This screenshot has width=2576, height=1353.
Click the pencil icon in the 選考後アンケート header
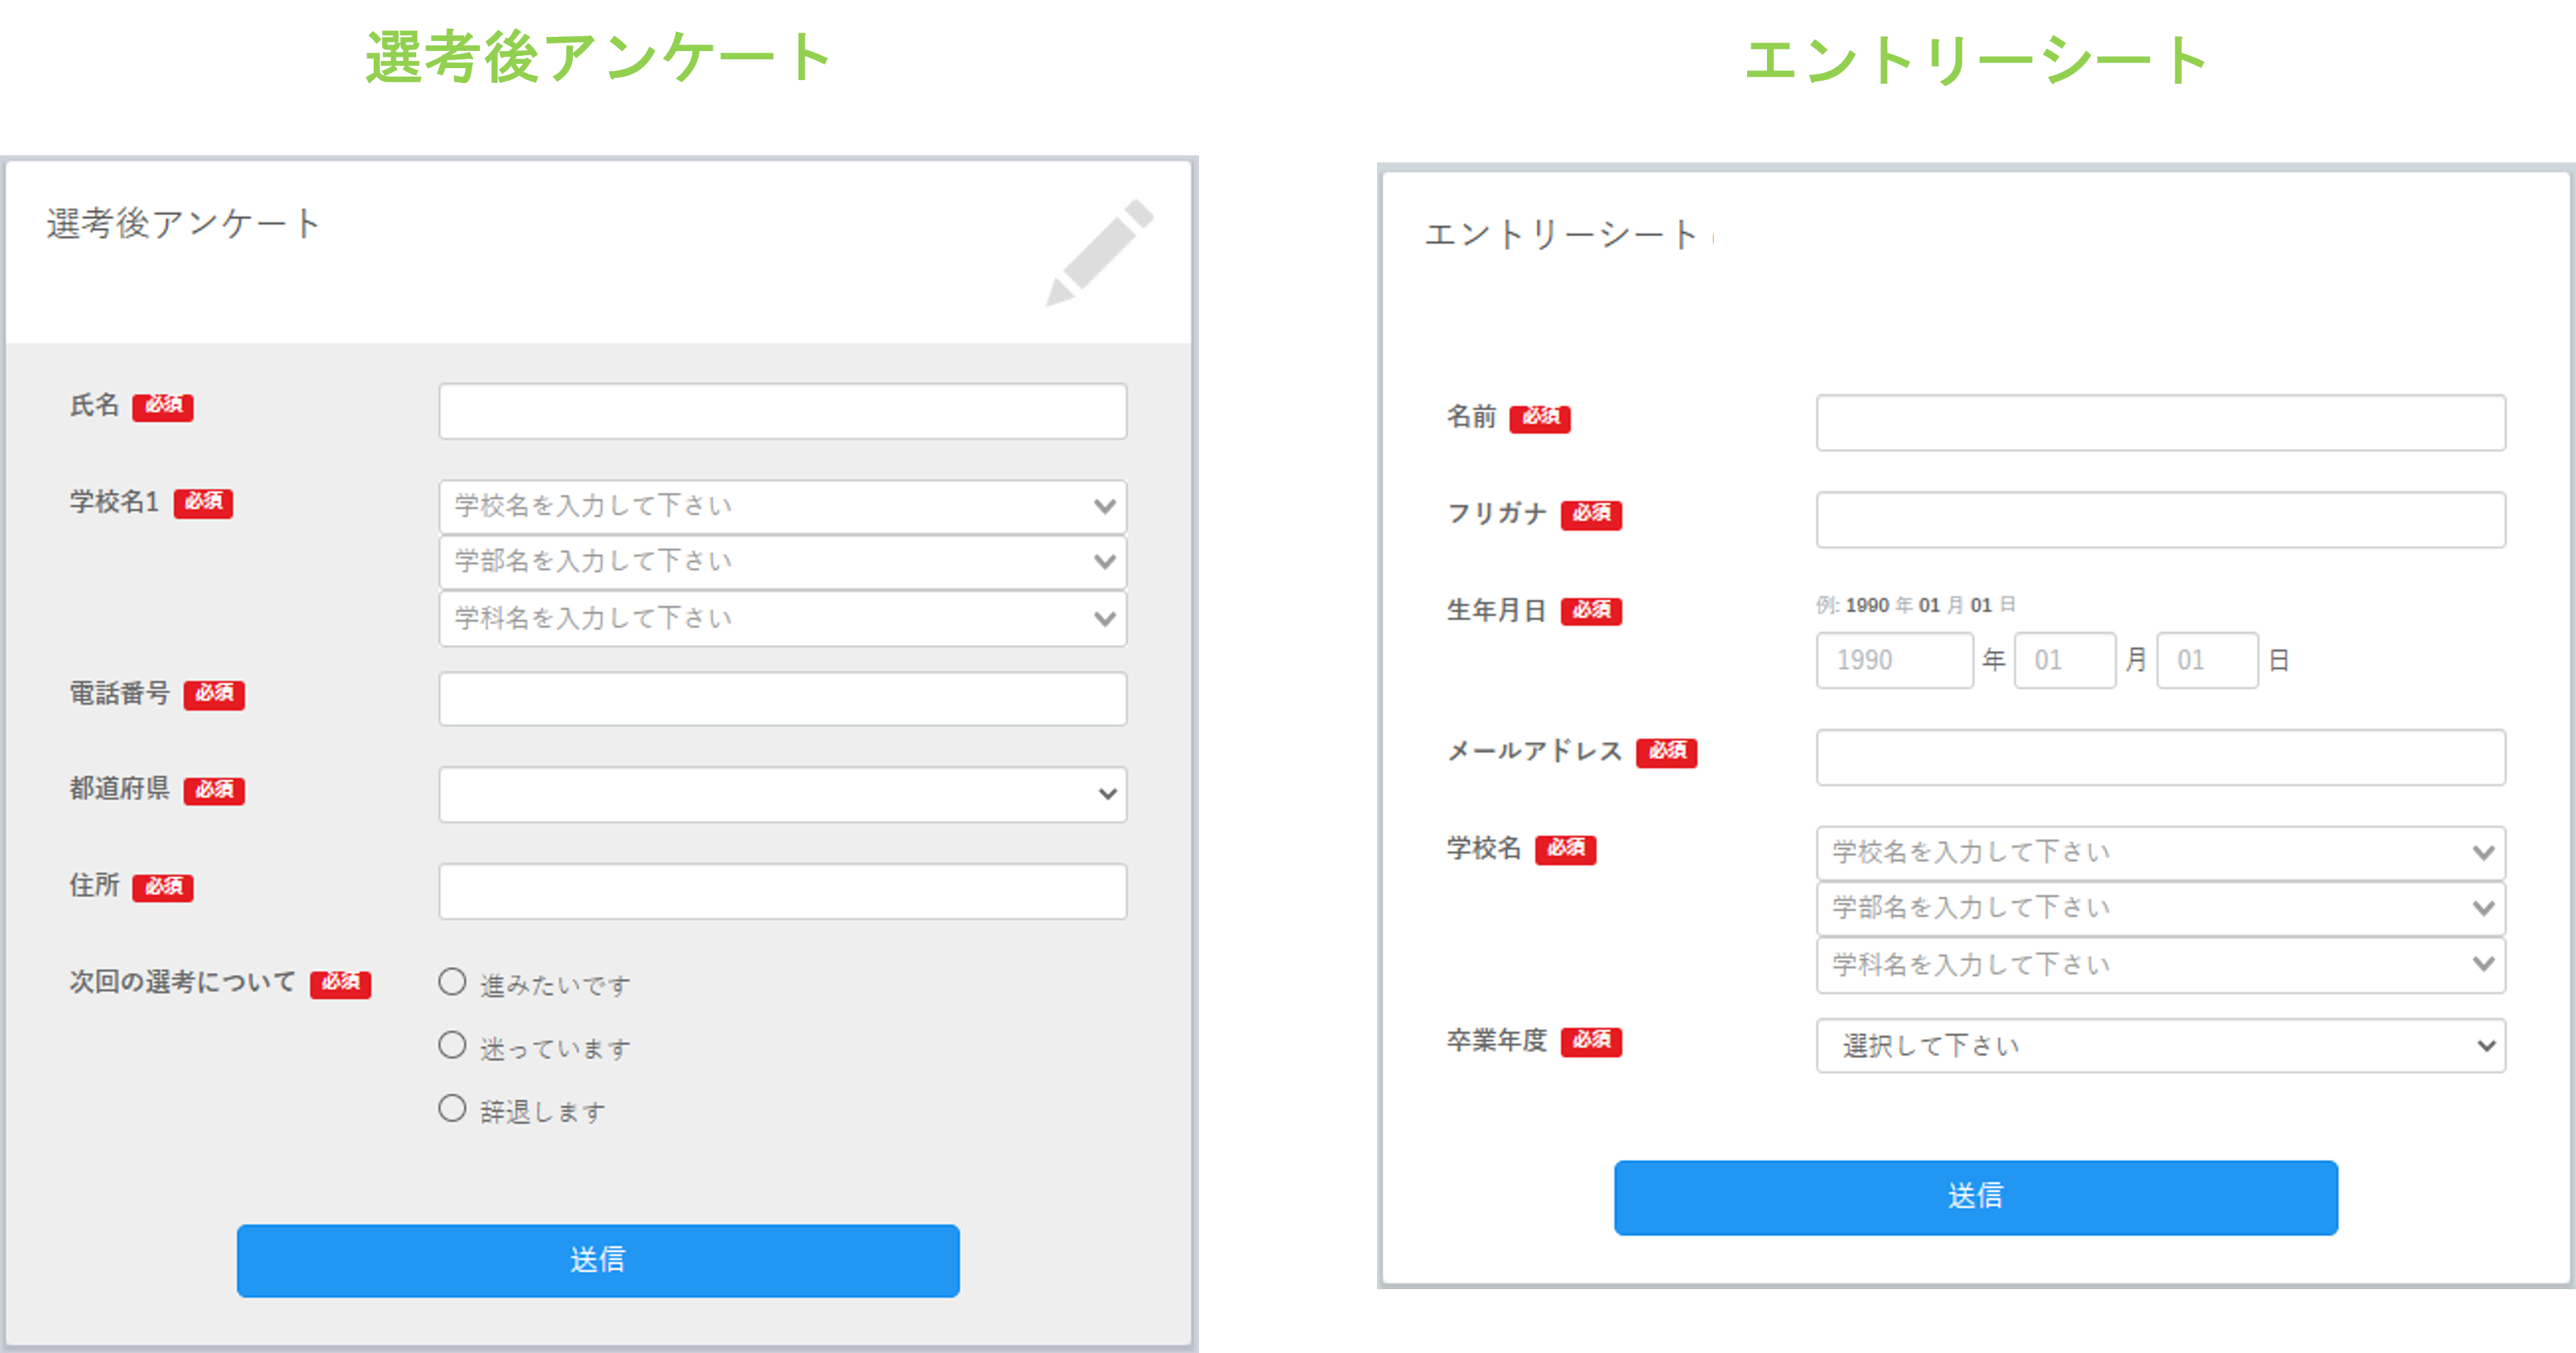1099,252
